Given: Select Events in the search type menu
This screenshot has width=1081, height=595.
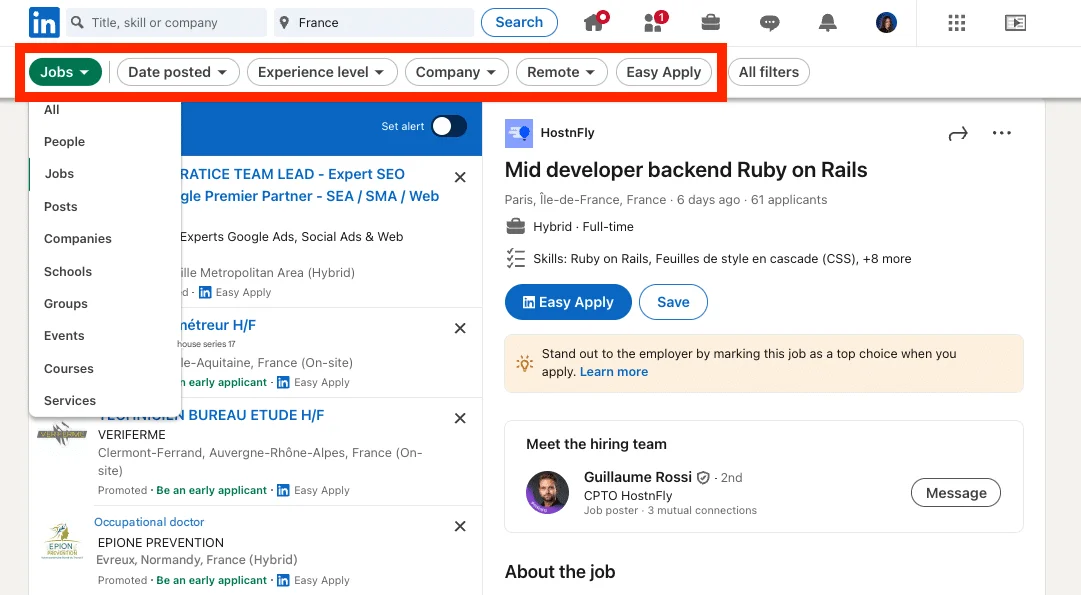Looking at the screenshot, I should 105,336.
